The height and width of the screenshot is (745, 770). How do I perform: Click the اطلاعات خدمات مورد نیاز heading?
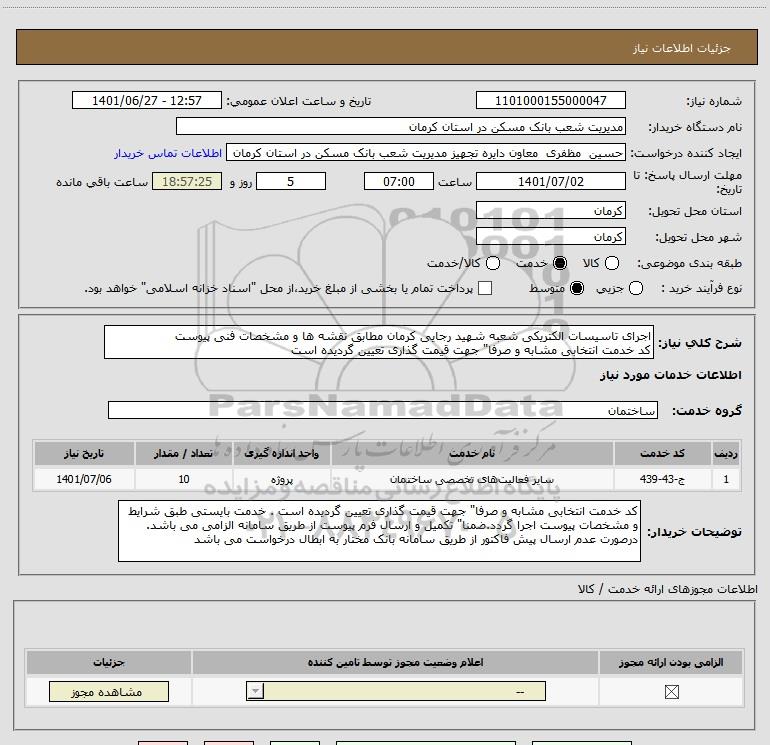pyautogui.click(x=670, y=375)
